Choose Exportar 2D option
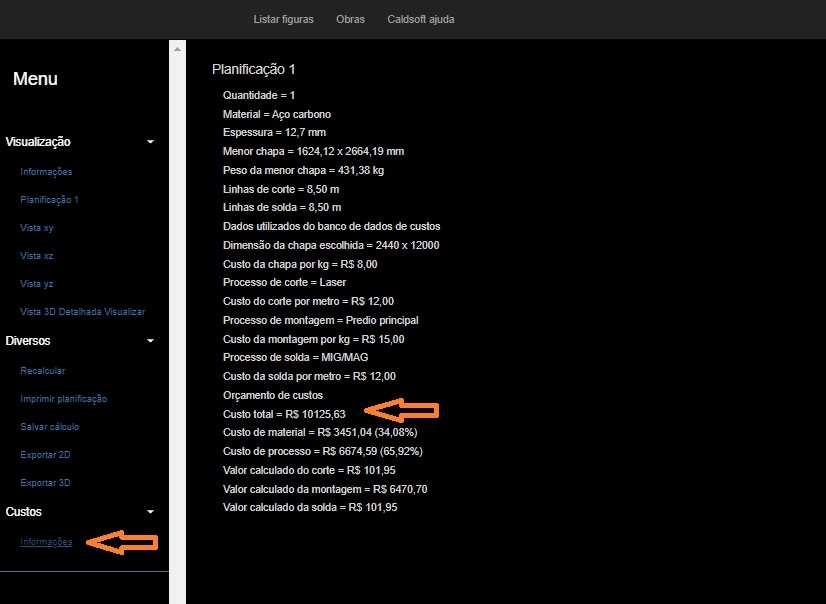 click(45, 455)
